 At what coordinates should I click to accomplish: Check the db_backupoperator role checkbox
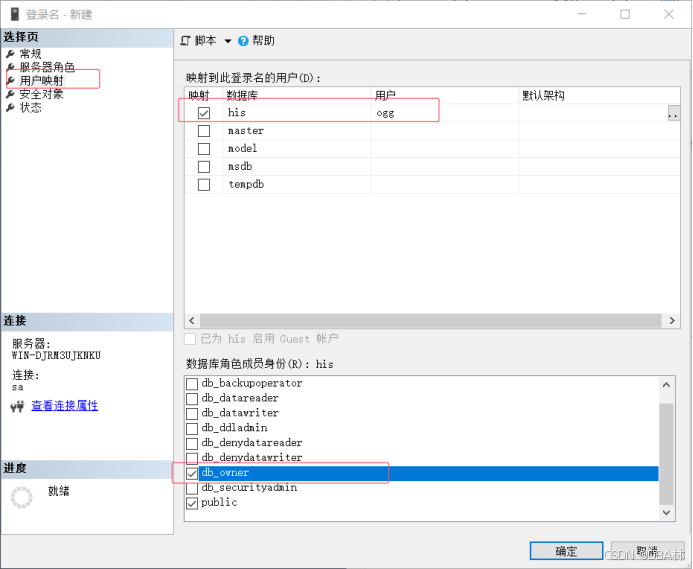pos(192,384)
